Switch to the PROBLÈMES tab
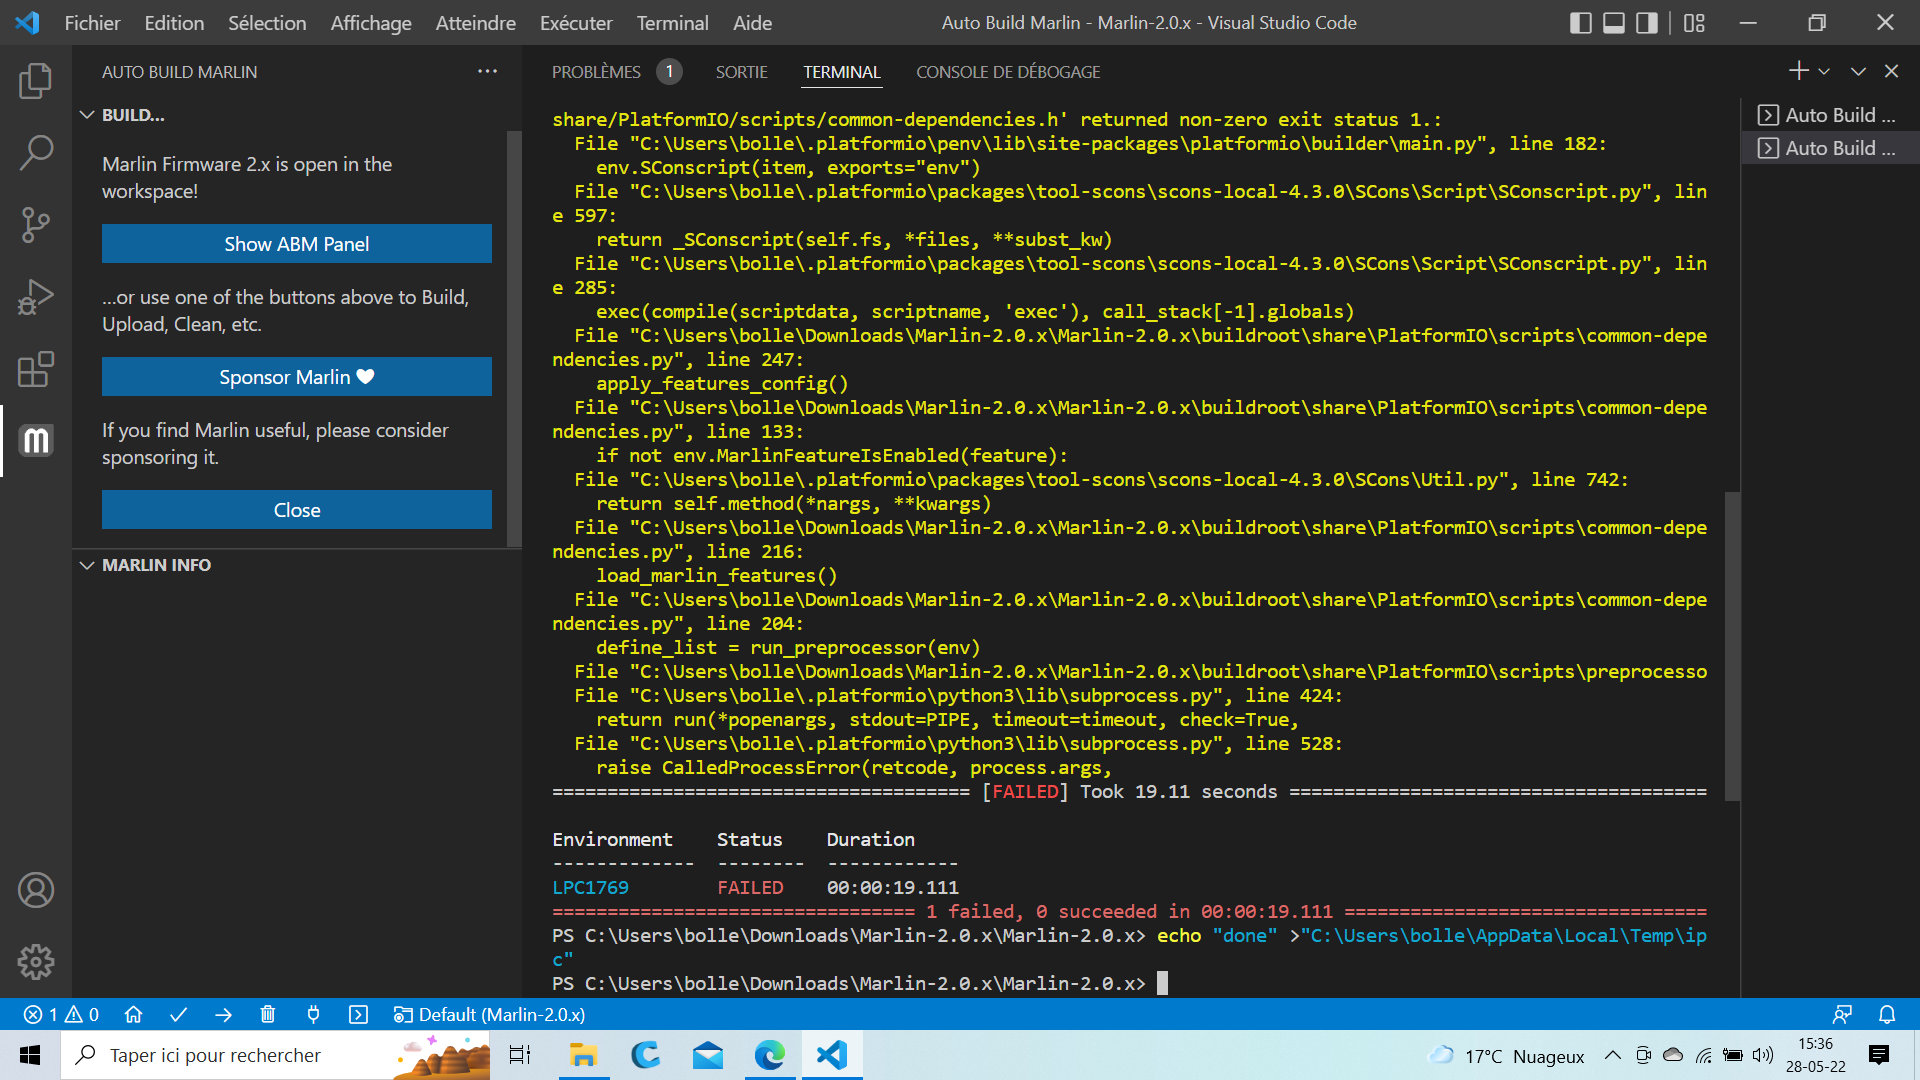 pyautogui.click(x=596, y=72)
